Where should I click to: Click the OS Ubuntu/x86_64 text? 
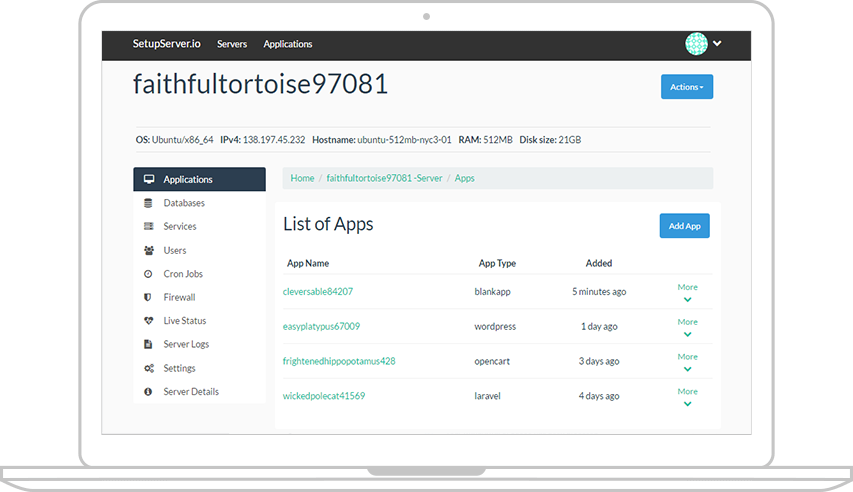[174, 140]
